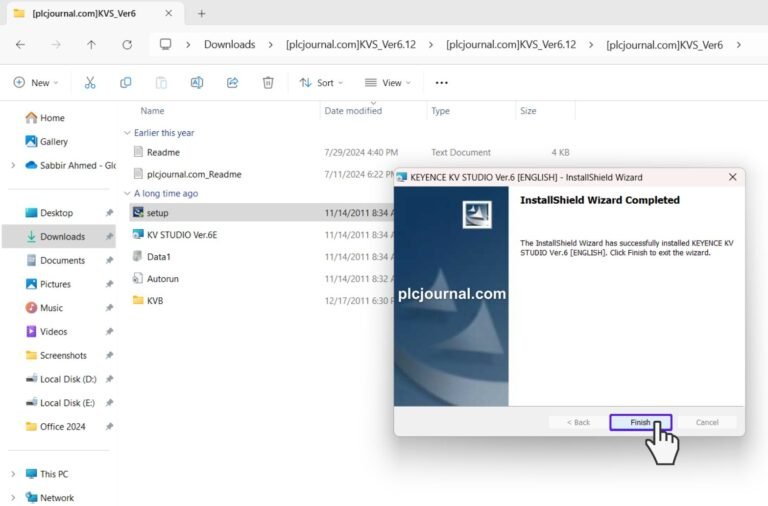The image size is (768, 506).
Task: Open the See more ellipsis menu
Action: click(441, 83)
